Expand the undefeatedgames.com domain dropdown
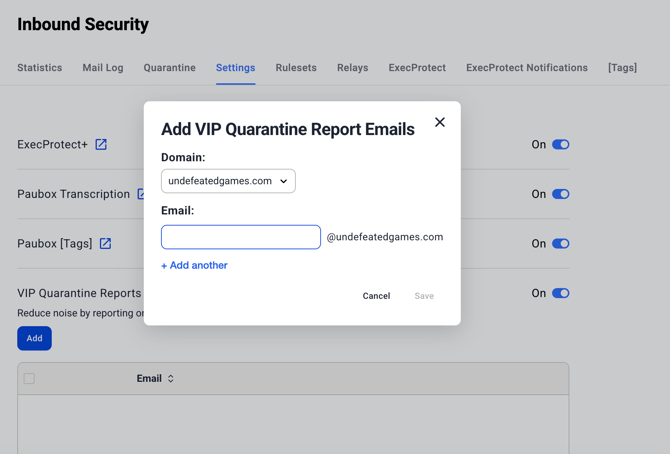 click(x=228, y=181)
